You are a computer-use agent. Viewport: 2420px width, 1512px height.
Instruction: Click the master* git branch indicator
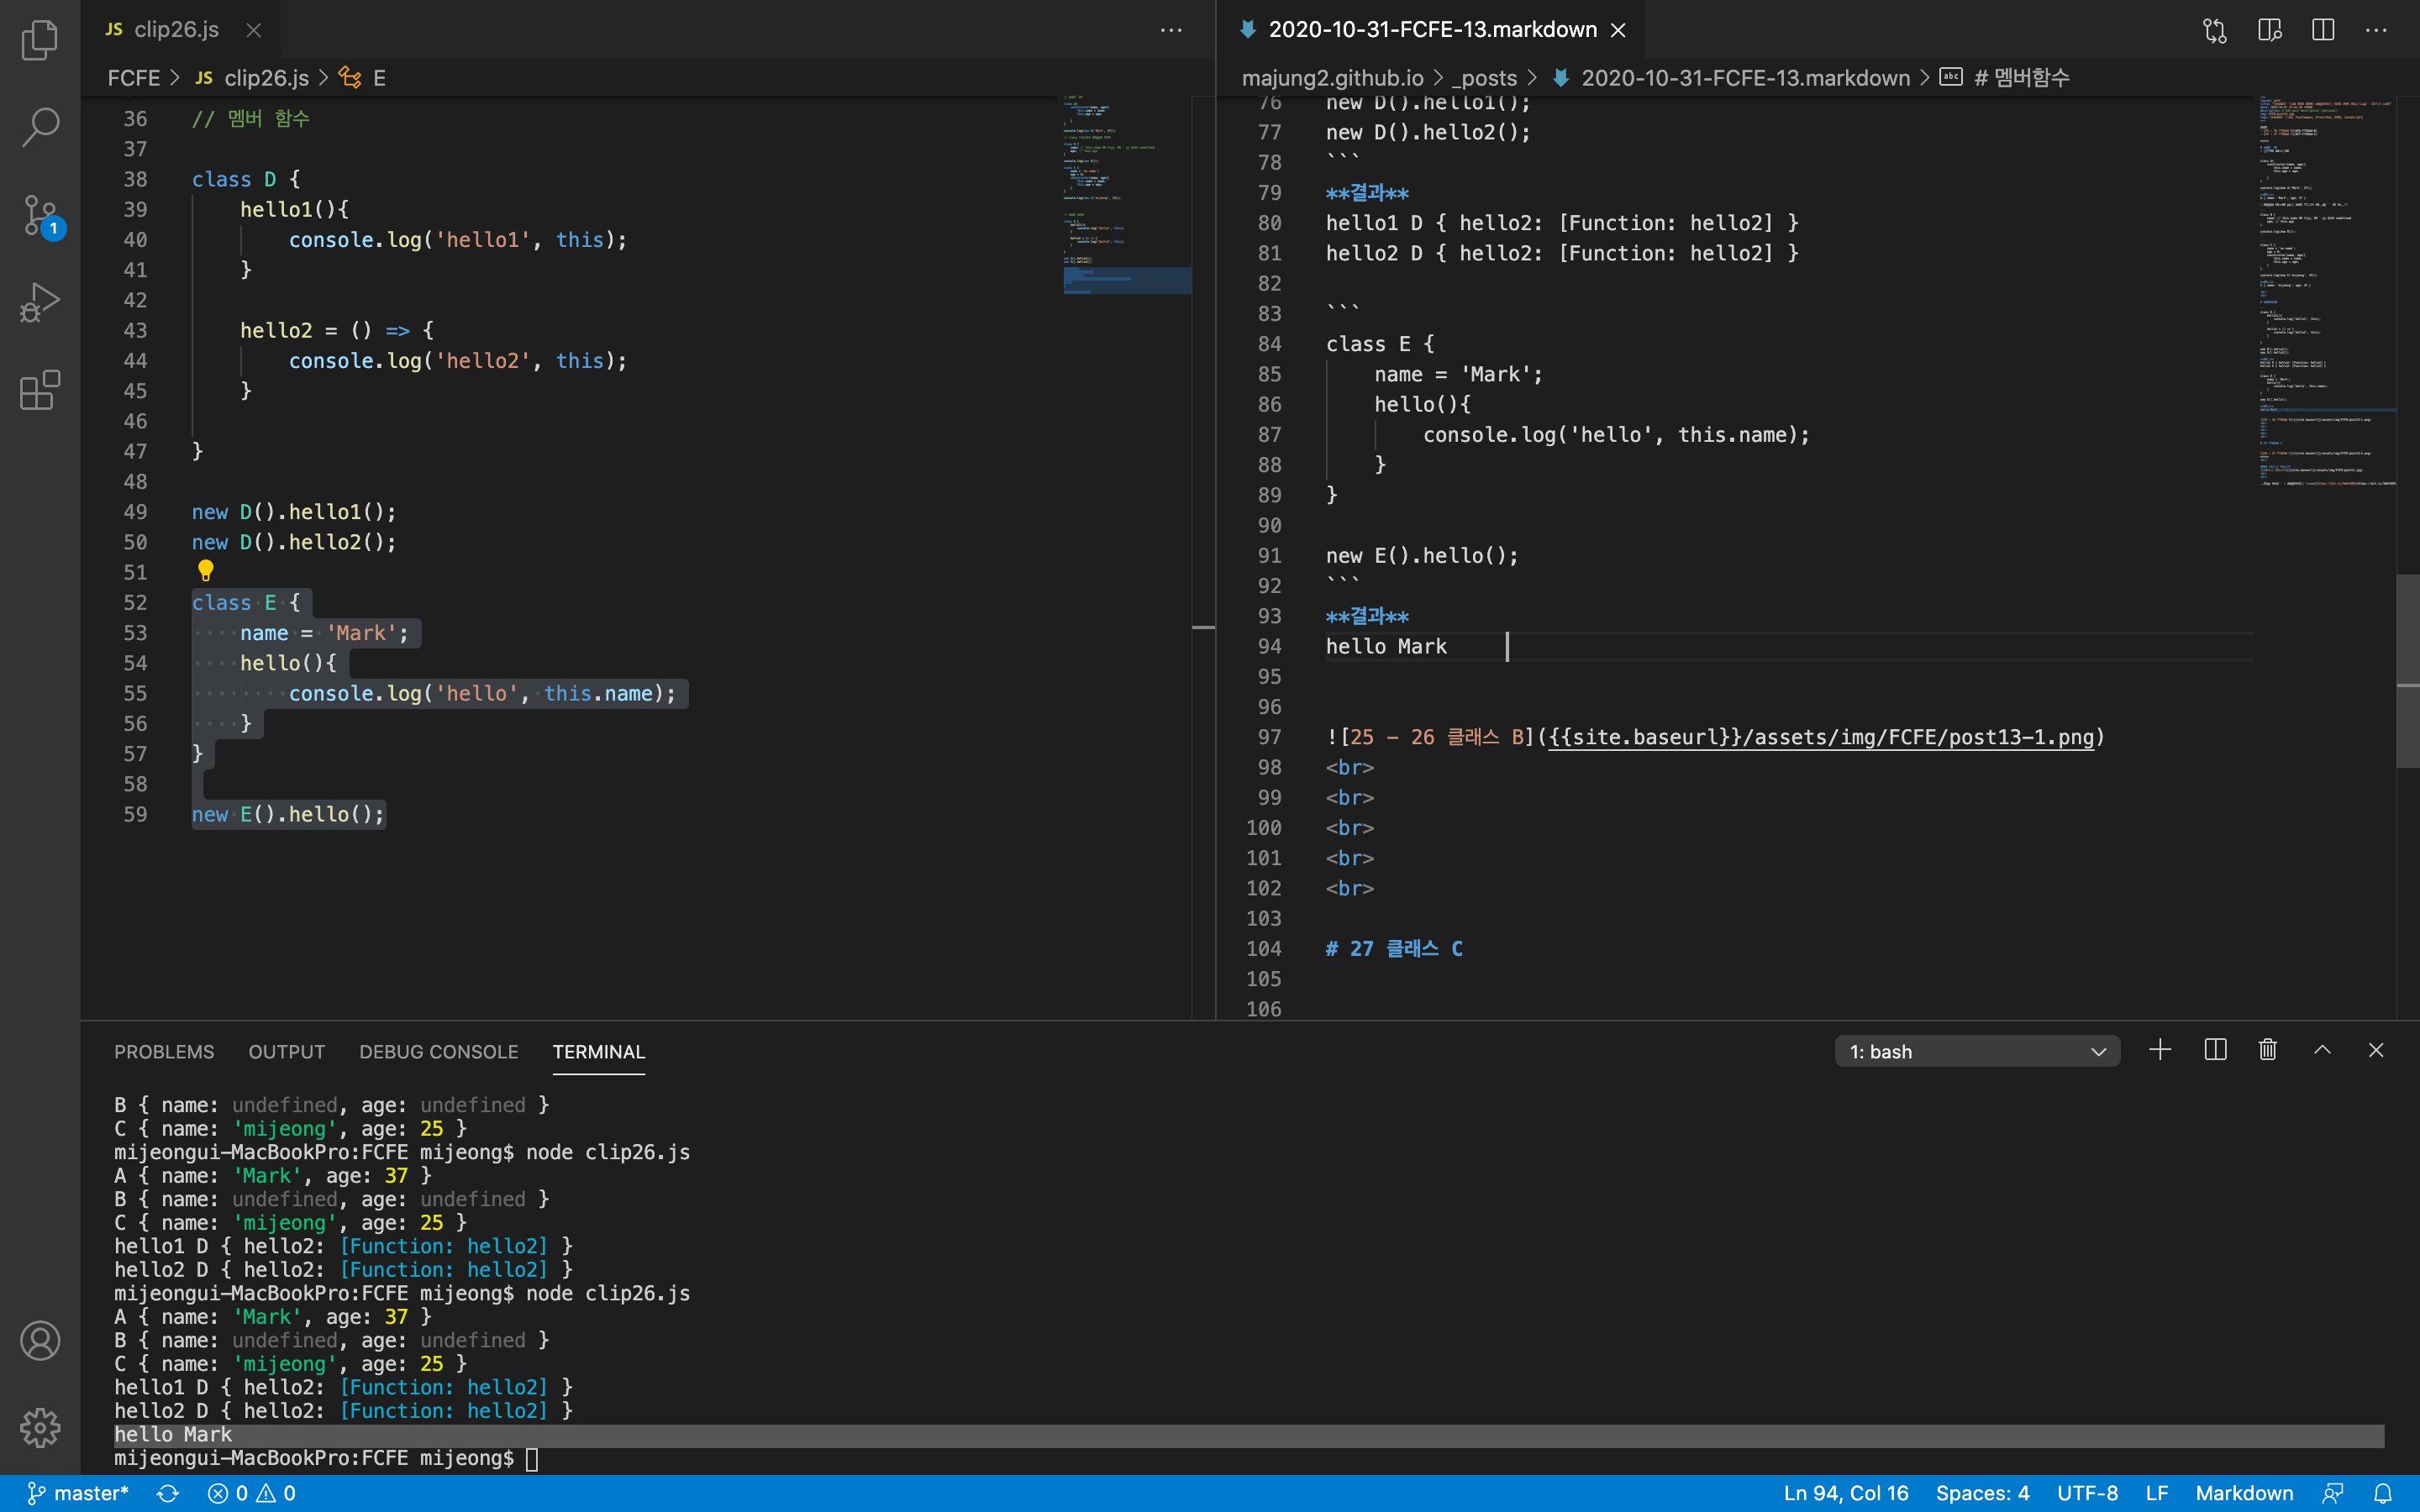[78, 1493]
